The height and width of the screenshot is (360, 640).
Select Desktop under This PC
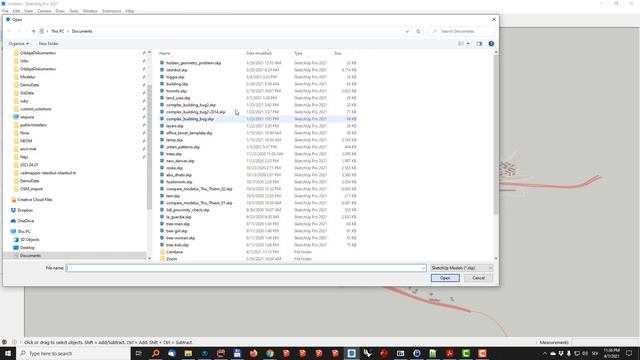pyautogui.click(x=27, y=248)
